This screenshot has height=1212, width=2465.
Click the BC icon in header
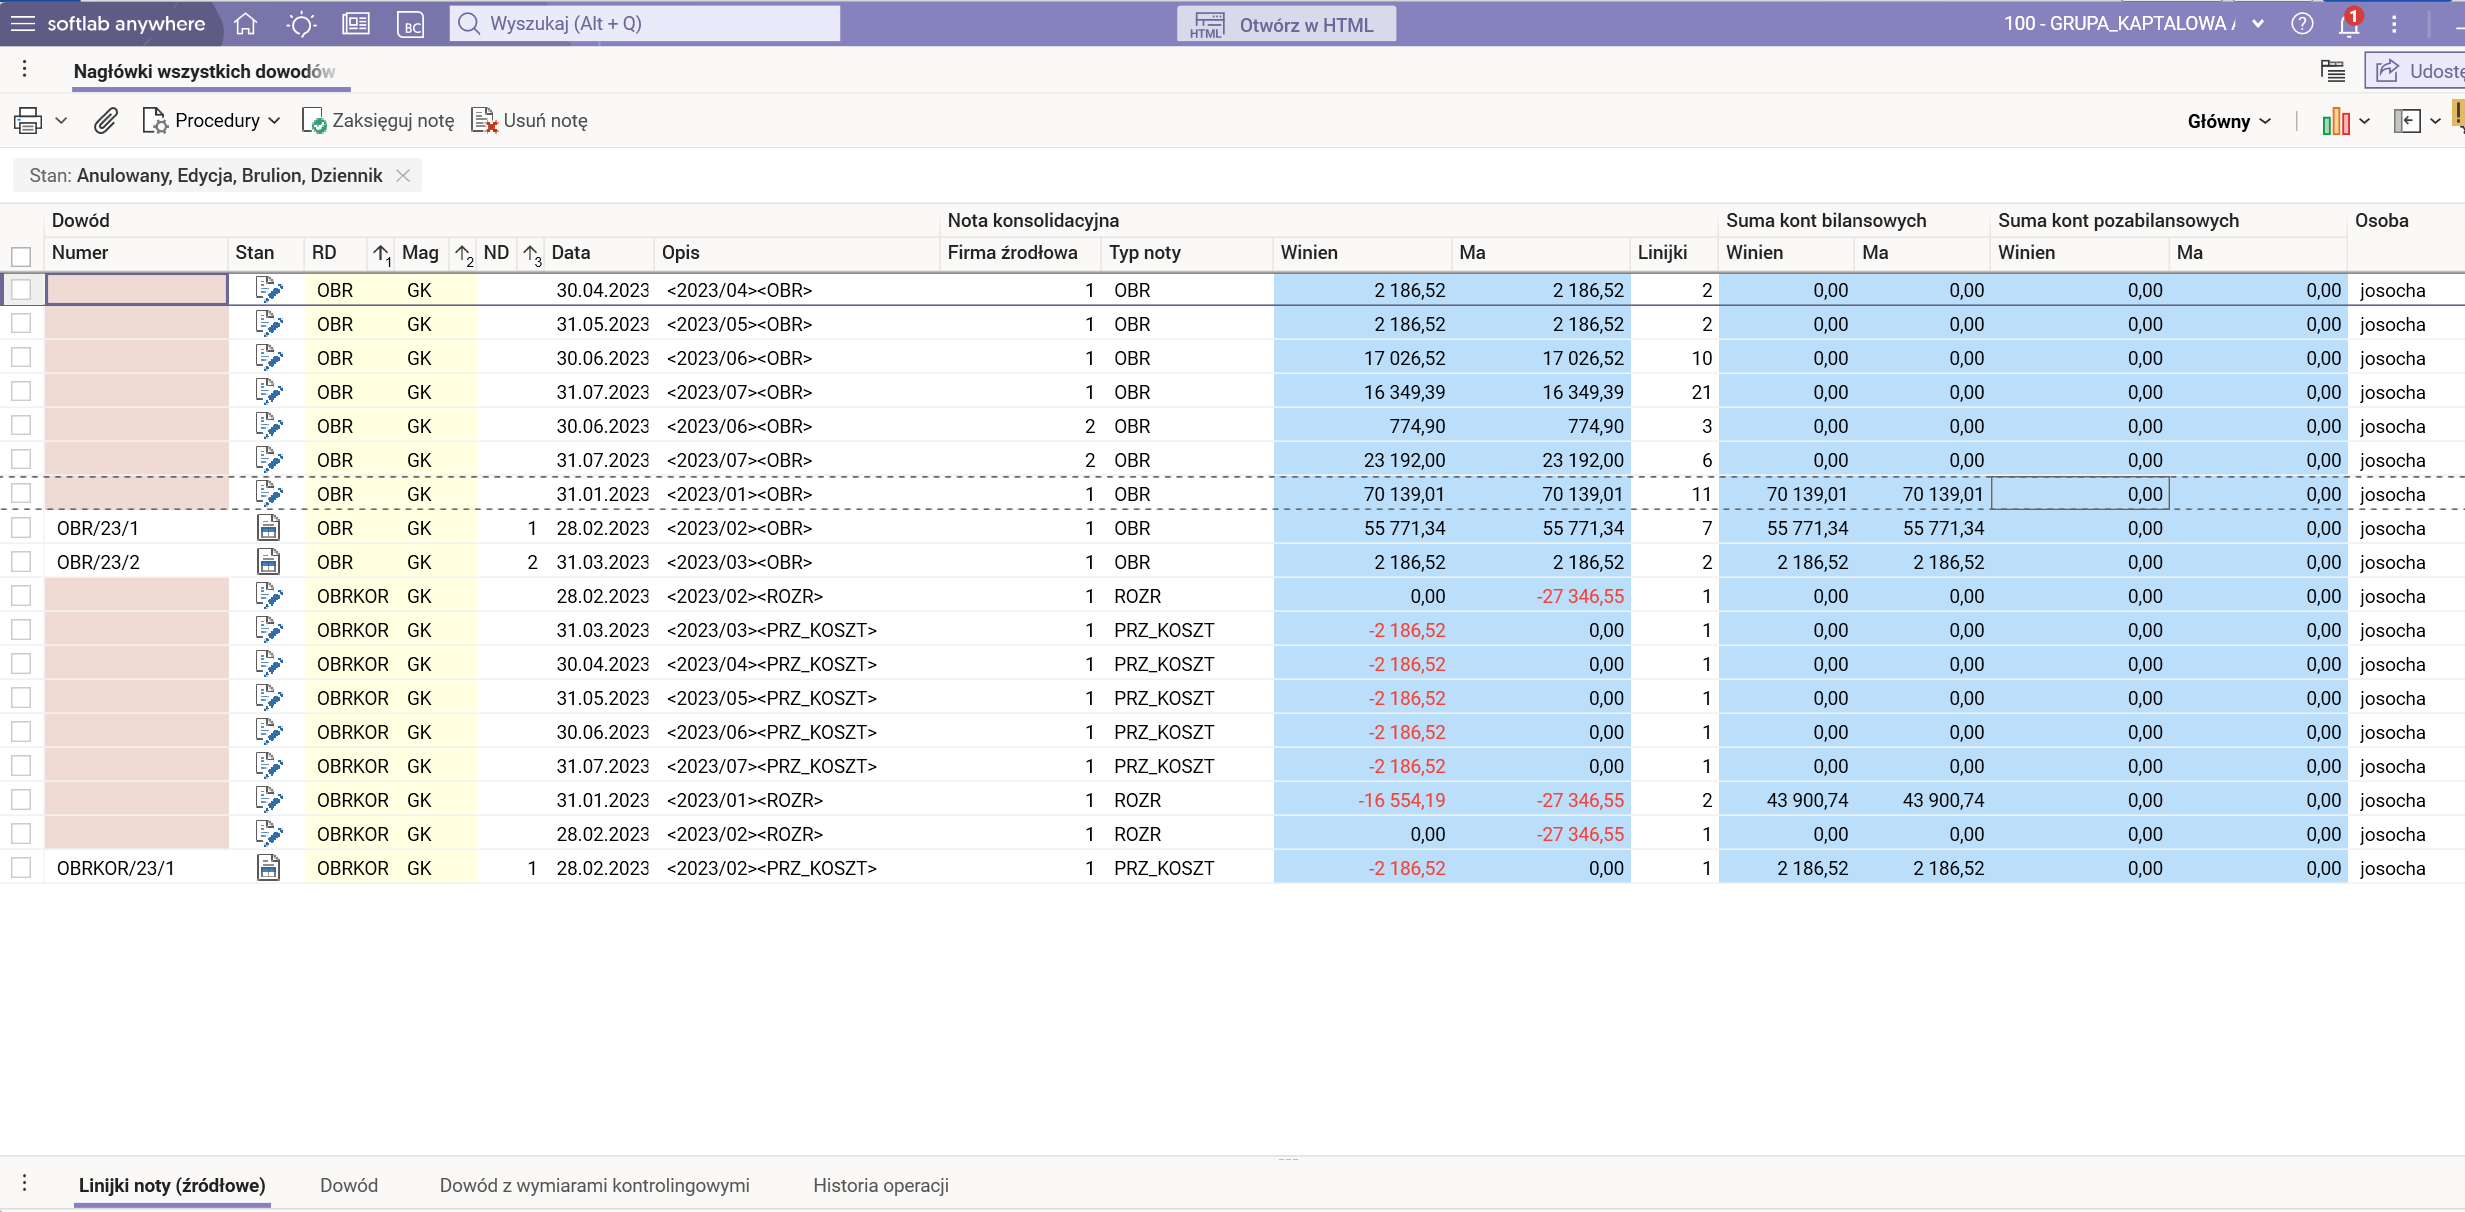click(410, 23)
